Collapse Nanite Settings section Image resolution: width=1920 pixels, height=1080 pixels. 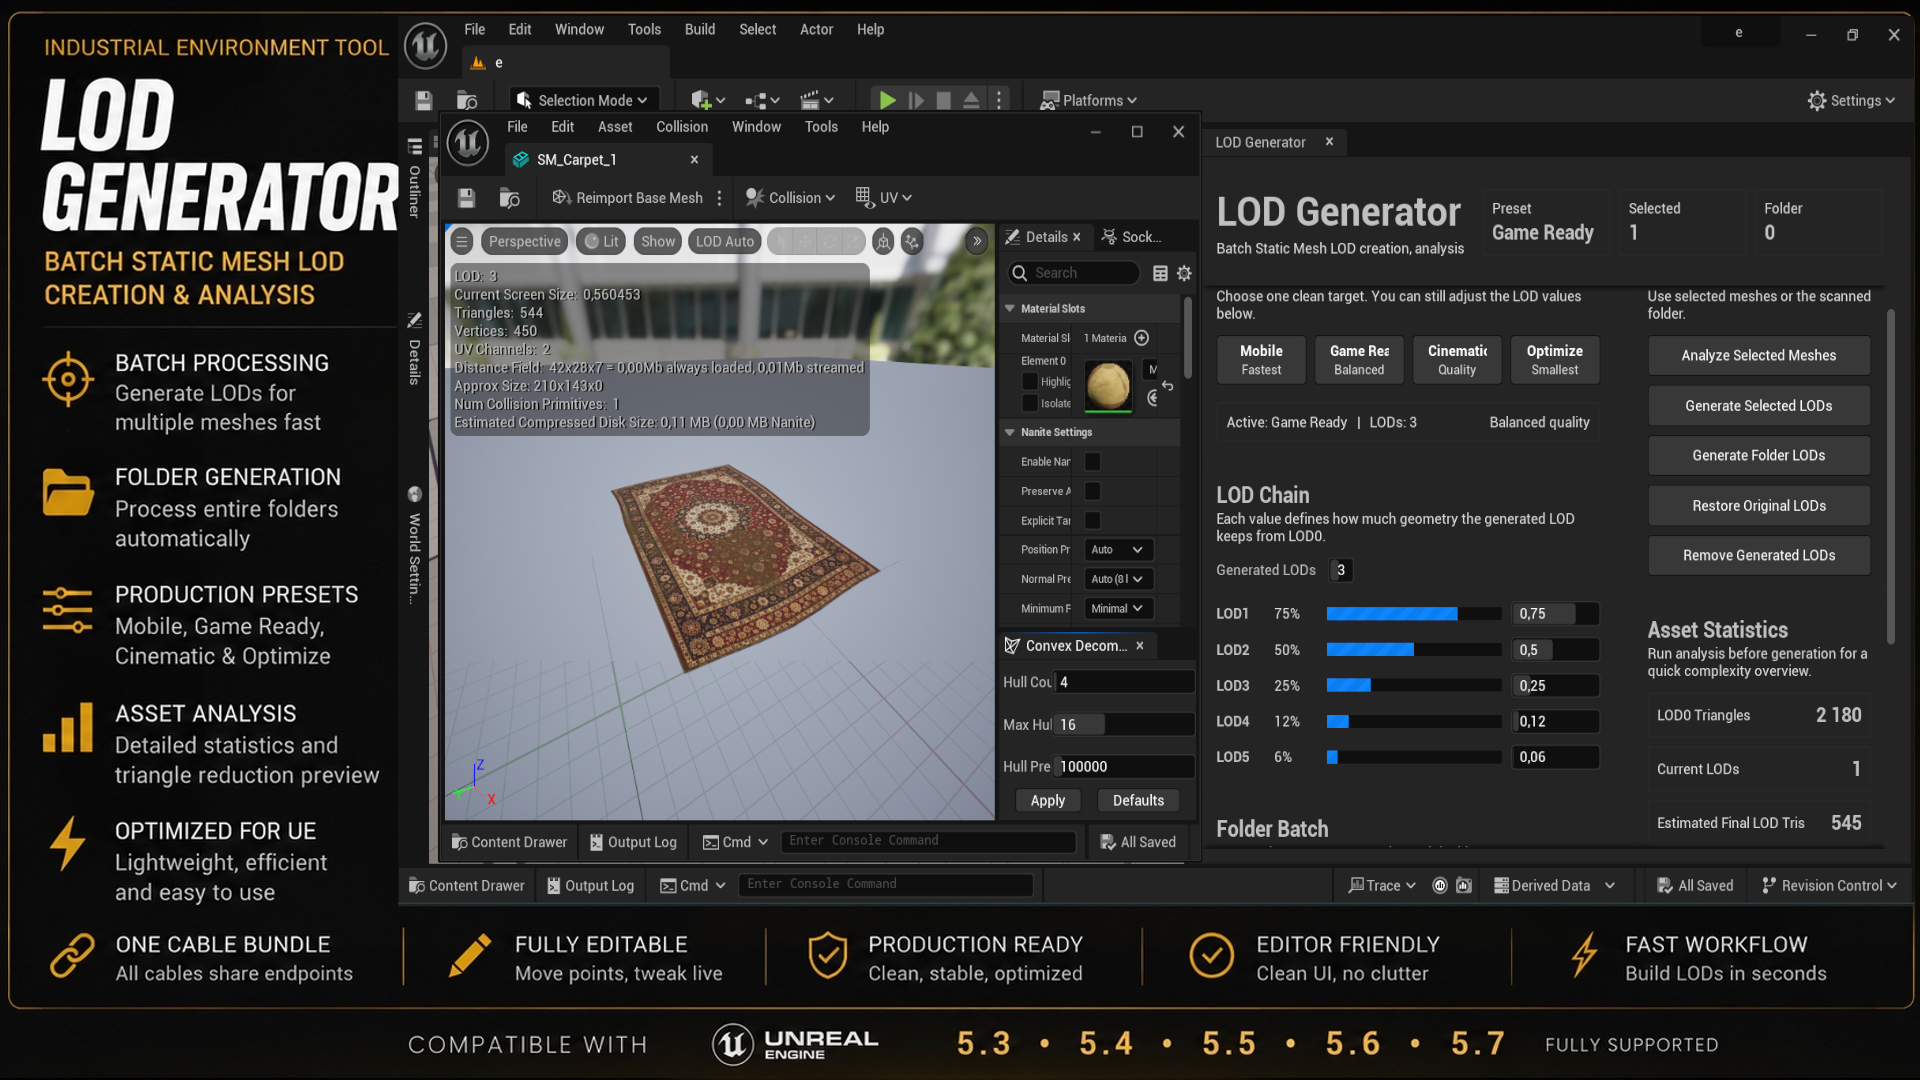[x=1010, y=432]
